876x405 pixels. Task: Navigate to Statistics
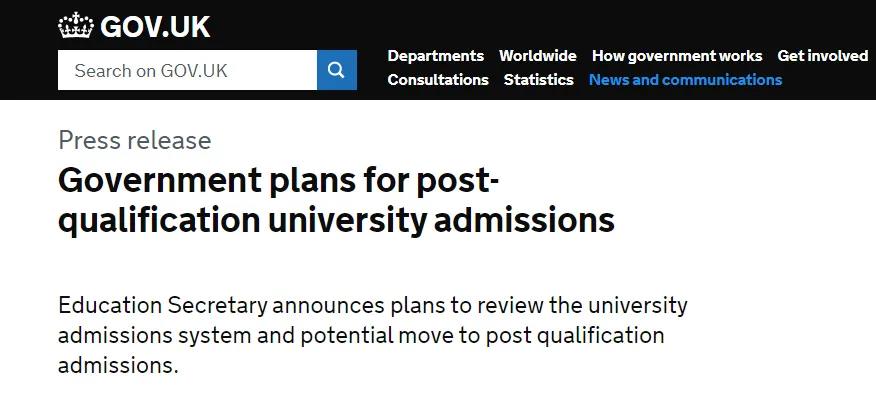(x=538, y=80)
